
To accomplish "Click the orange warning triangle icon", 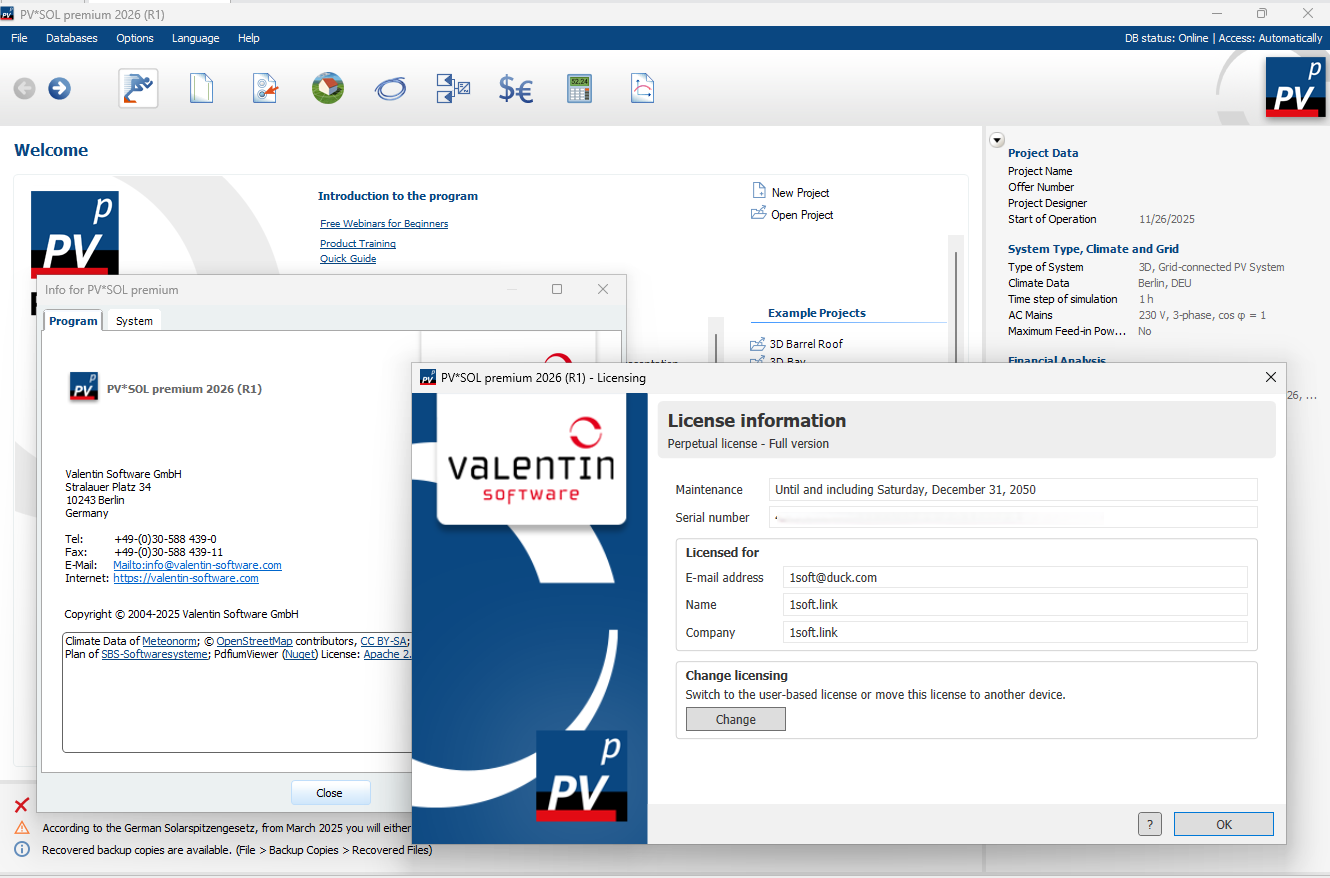I will point(21,828).
